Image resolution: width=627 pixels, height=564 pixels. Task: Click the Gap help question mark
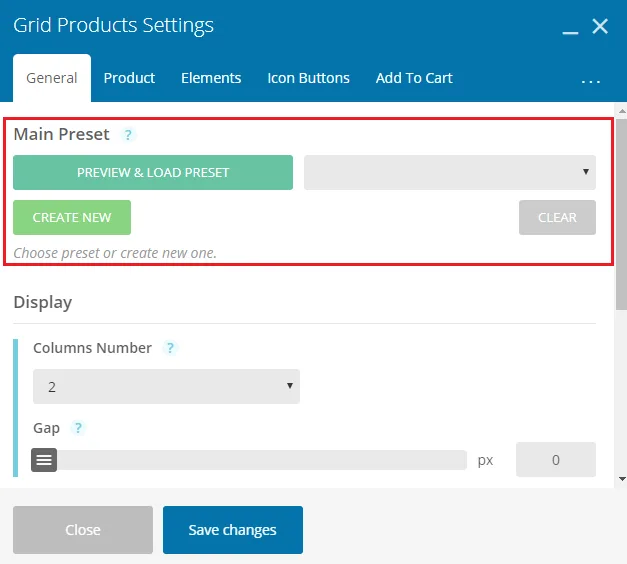coord(78,428)
